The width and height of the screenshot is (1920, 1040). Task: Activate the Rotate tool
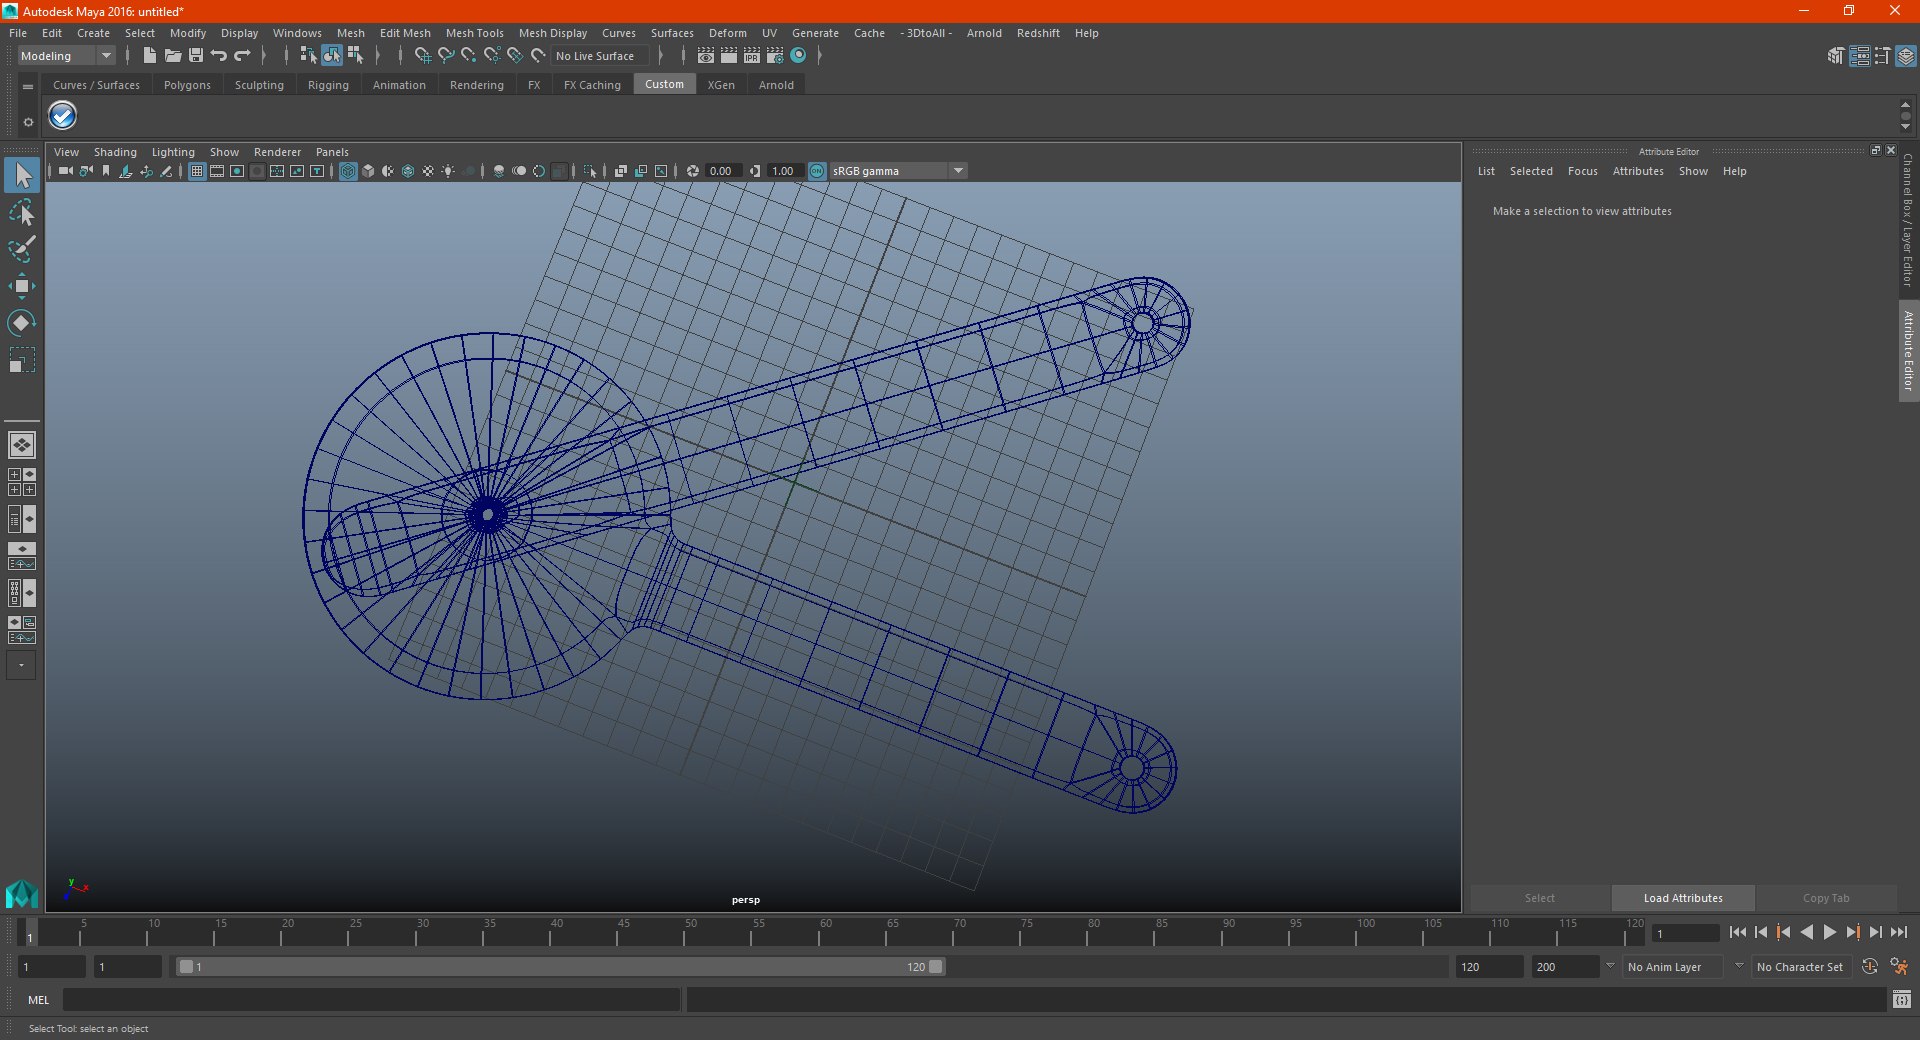(22, 323)
